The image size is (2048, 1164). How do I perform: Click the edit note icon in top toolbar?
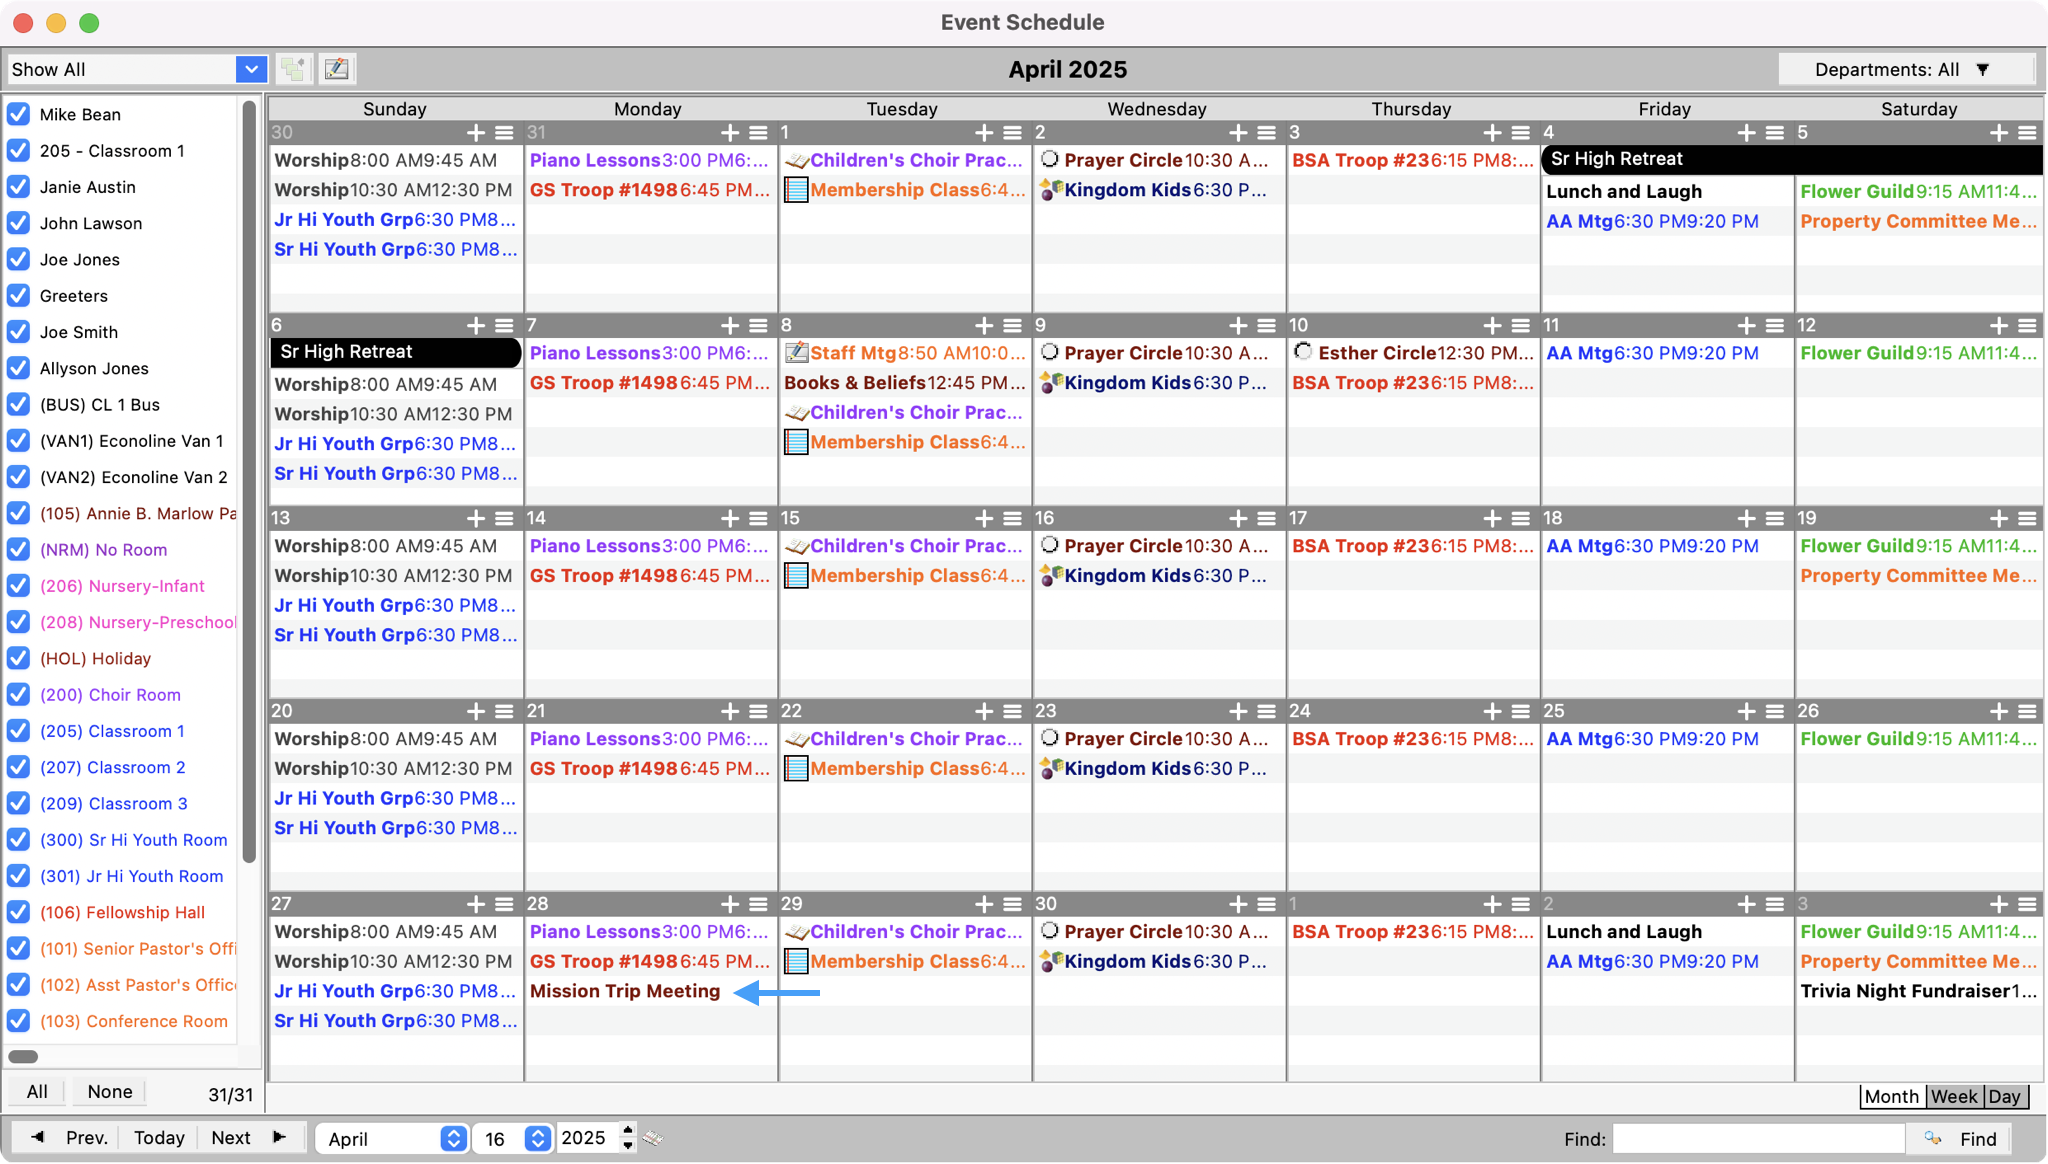point(337,69)
